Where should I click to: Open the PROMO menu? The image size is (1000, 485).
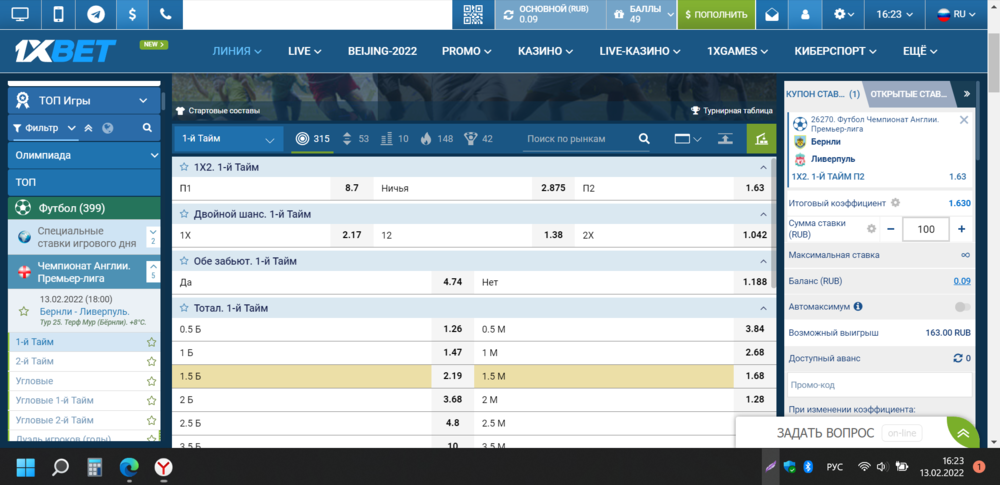[x=467, y=51]
